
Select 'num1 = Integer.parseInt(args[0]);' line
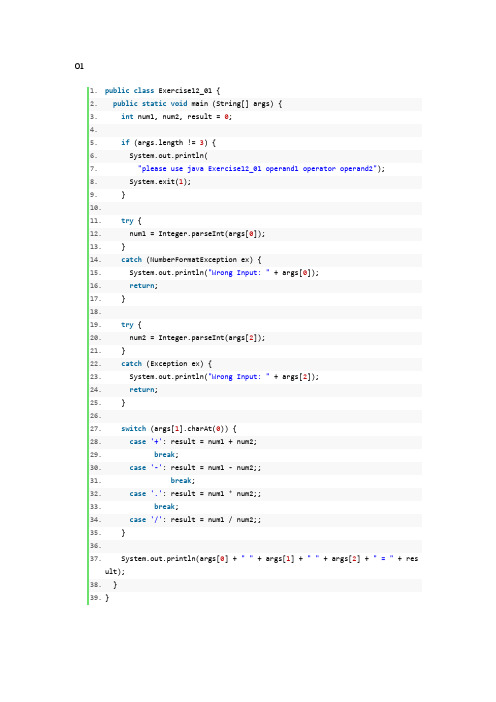[x=197, y=234]
